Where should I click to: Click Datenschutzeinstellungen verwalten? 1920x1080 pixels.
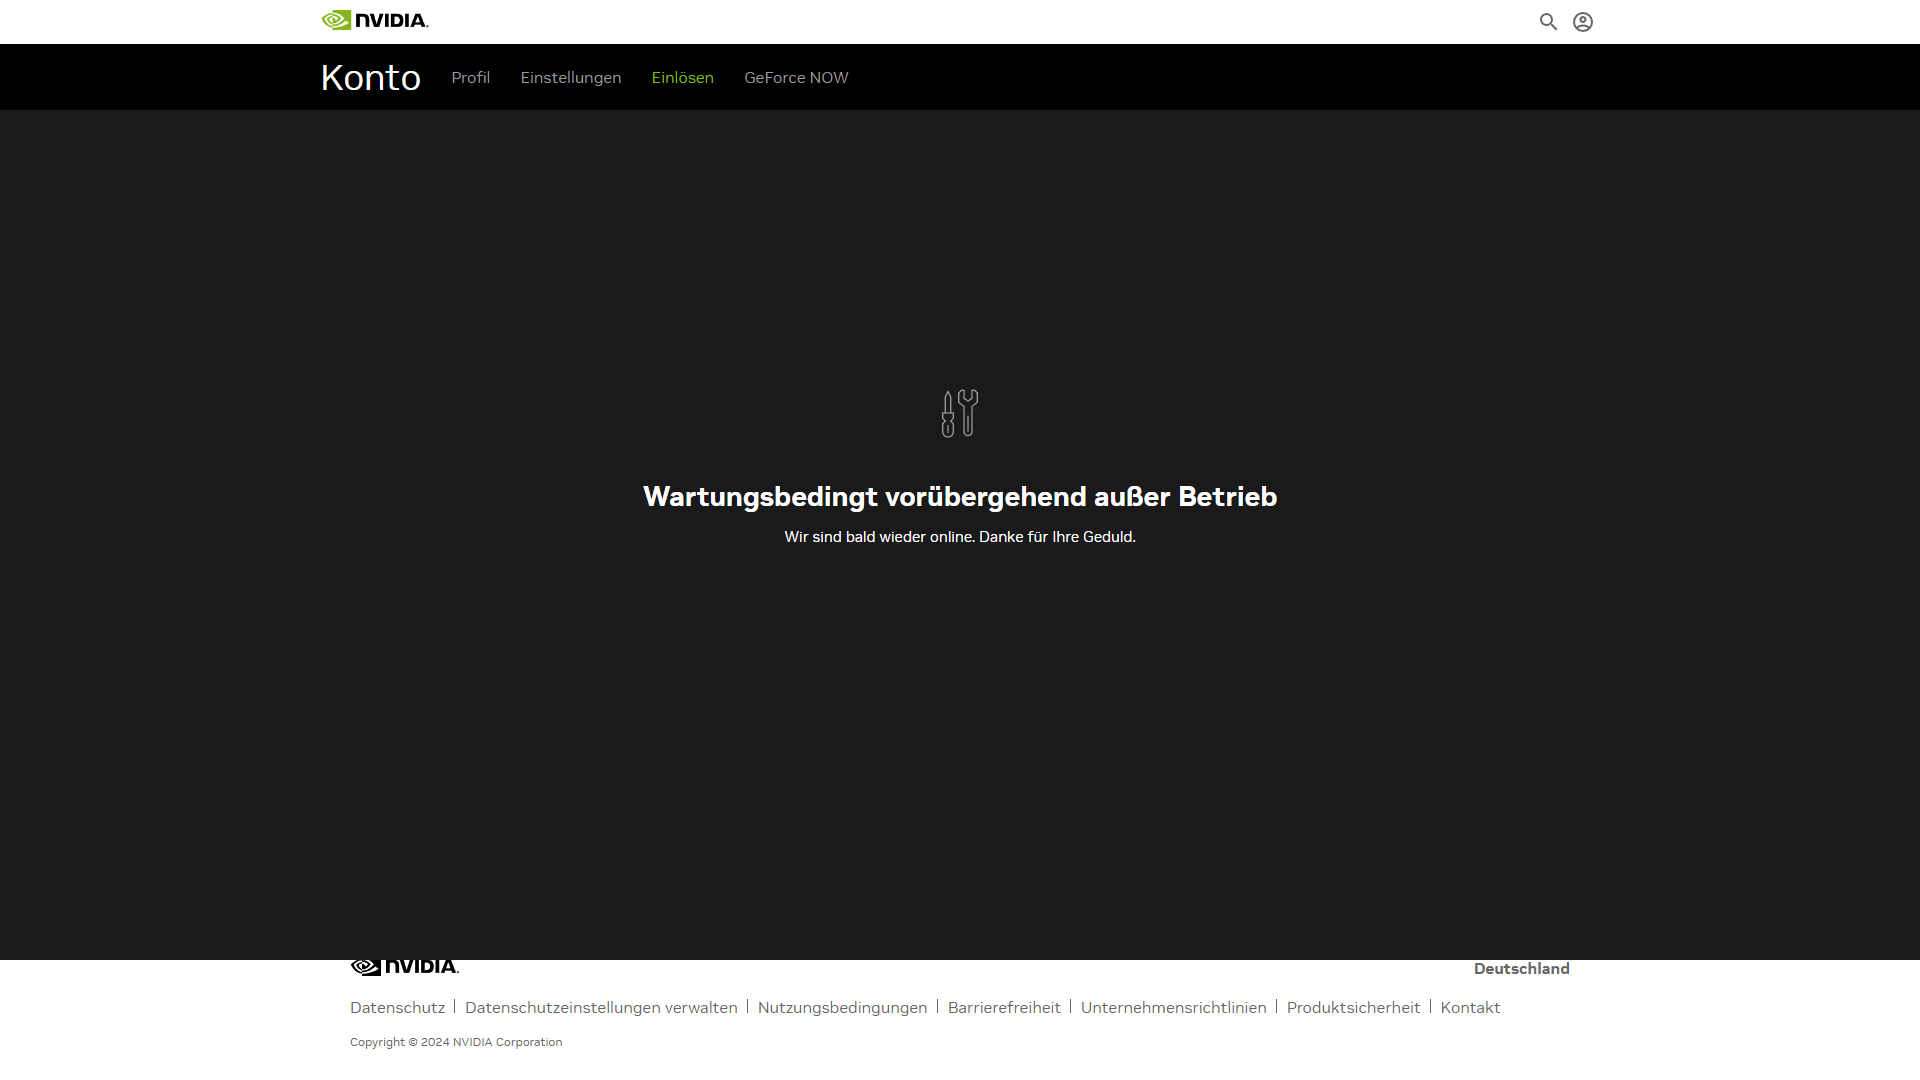click(x=601, y=1007)
